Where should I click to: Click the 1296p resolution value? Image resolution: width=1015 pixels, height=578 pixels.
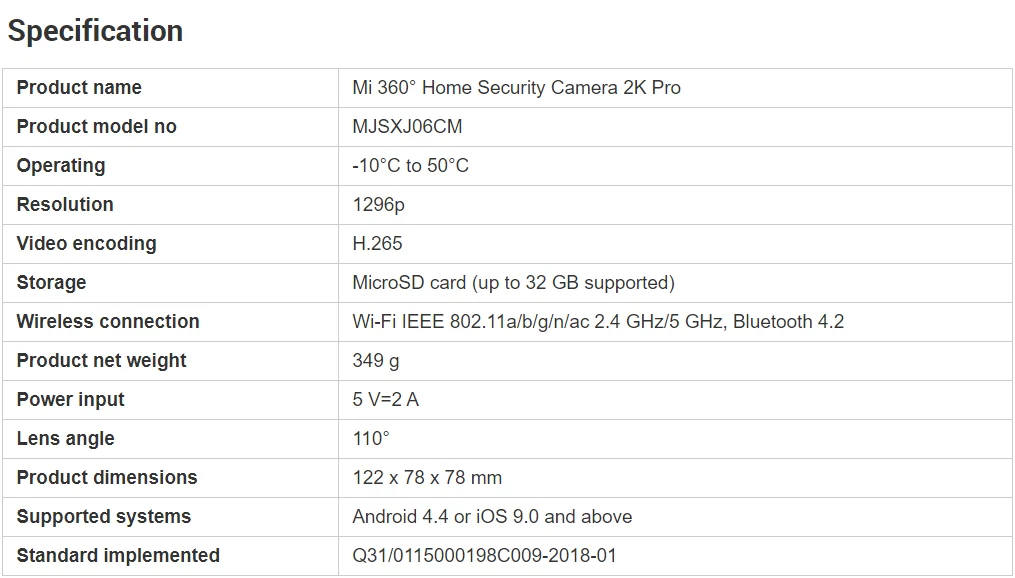[378, 205]
